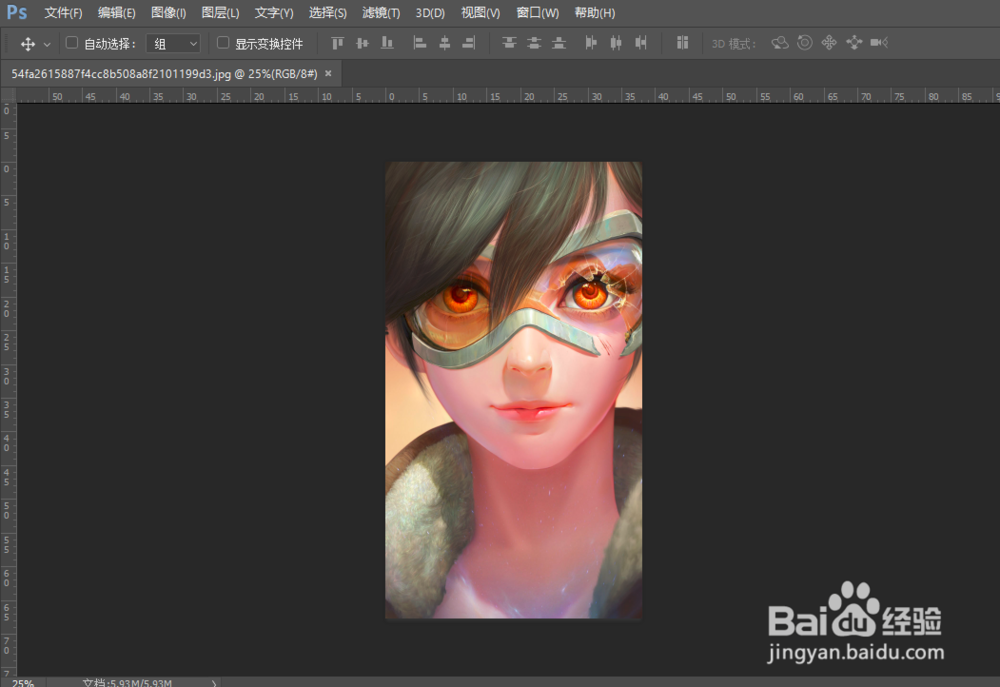Open the 滤镜(T) menu
1000x687 pixels.
[381, 13]
